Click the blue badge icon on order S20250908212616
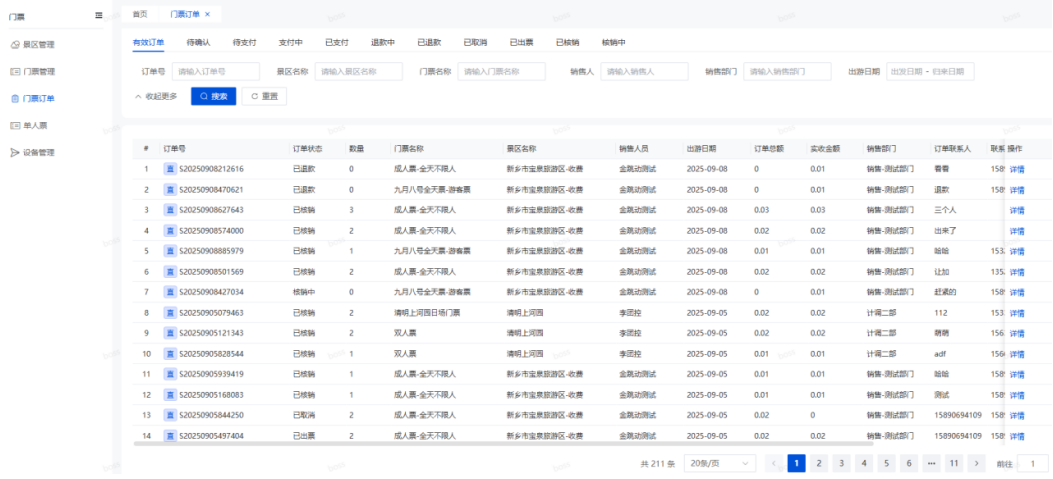 click(170, 168)
